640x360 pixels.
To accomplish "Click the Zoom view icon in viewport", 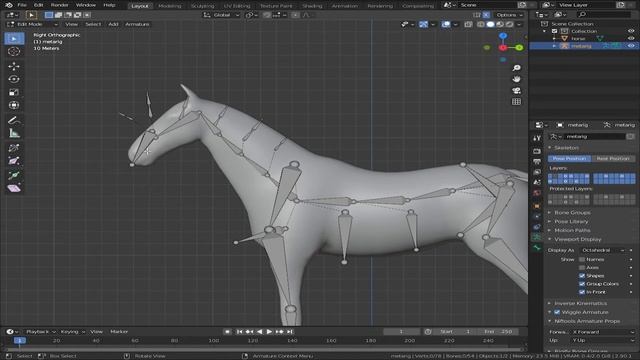I will point(516,68).
